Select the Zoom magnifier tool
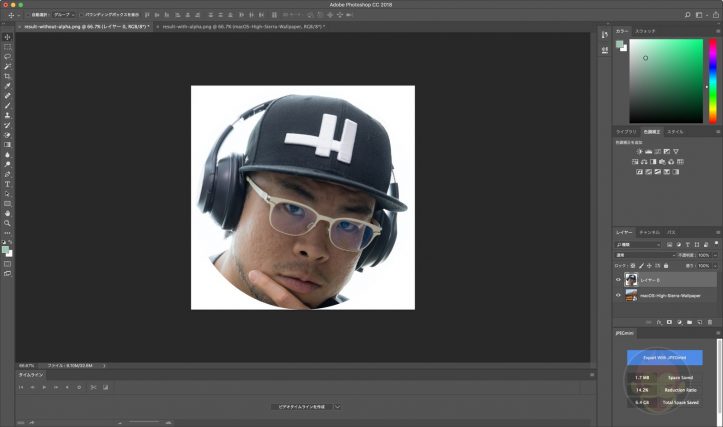Image resolution: width=723 pixels, height=427 pixels. (8, 223)
